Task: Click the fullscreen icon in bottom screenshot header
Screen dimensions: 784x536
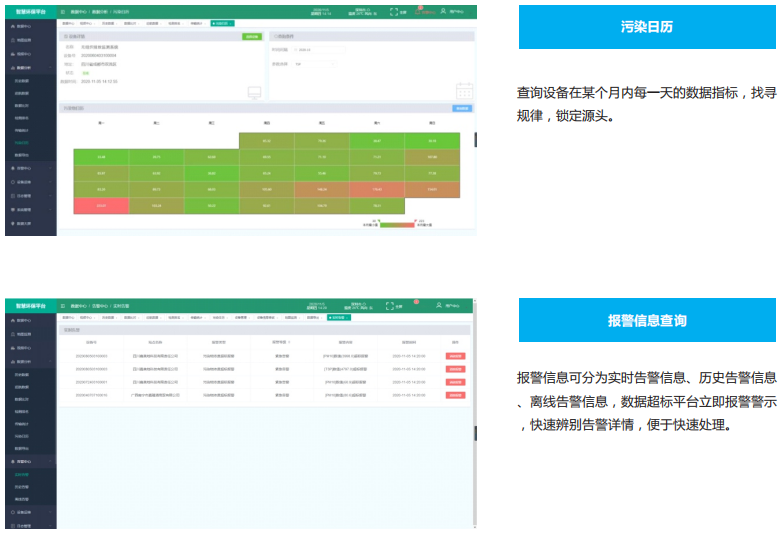Action: pos(393,305)
